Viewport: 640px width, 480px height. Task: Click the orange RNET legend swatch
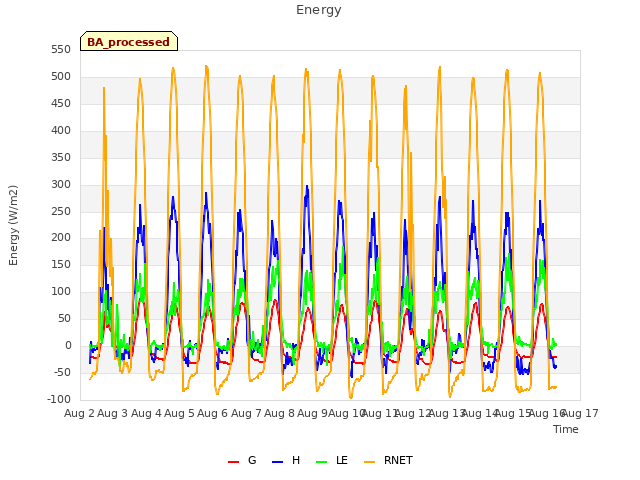pyautogui.click(x=369, y=462)
